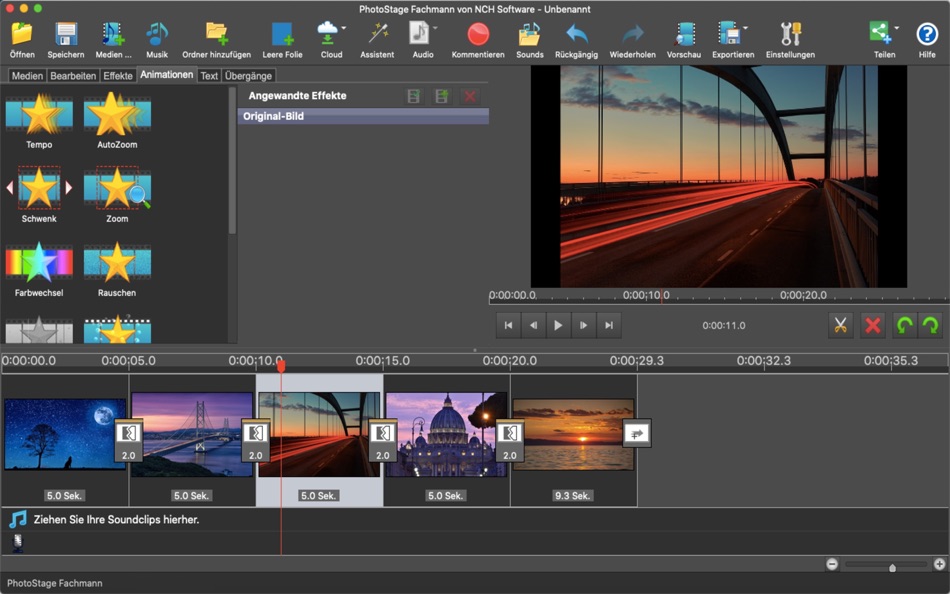Open Einstellungen settings
The height and width of the screenshot is (594, 950).
click(x=790, y=40)
